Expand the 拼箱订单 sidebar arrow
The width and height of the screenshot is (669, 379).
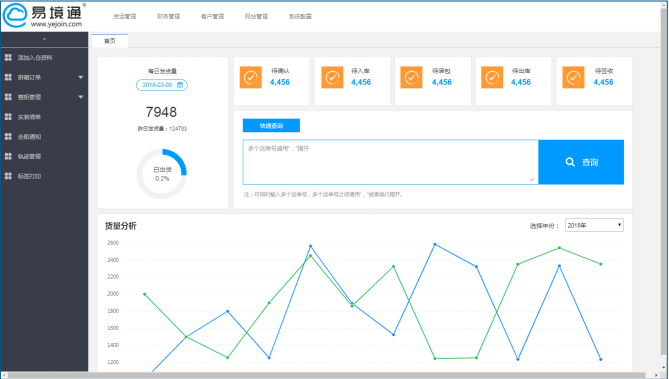tap(81, 77)
